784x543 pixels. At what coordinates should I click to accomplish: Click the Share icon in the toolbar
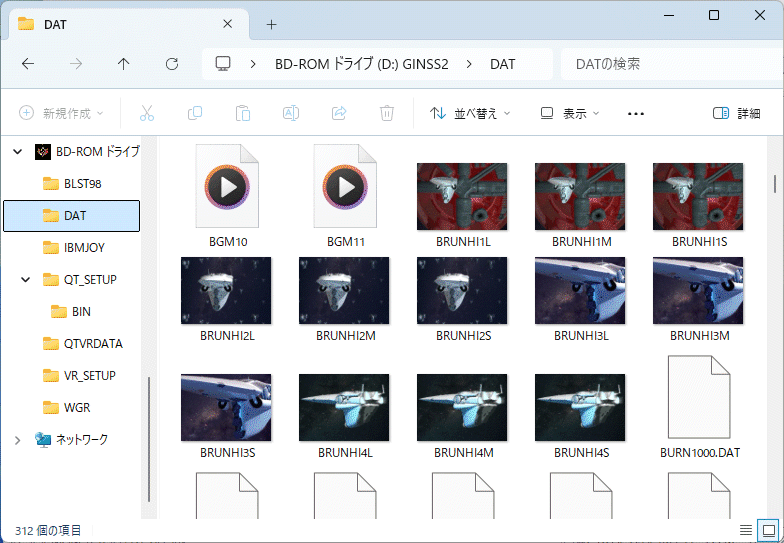(339, 114)
